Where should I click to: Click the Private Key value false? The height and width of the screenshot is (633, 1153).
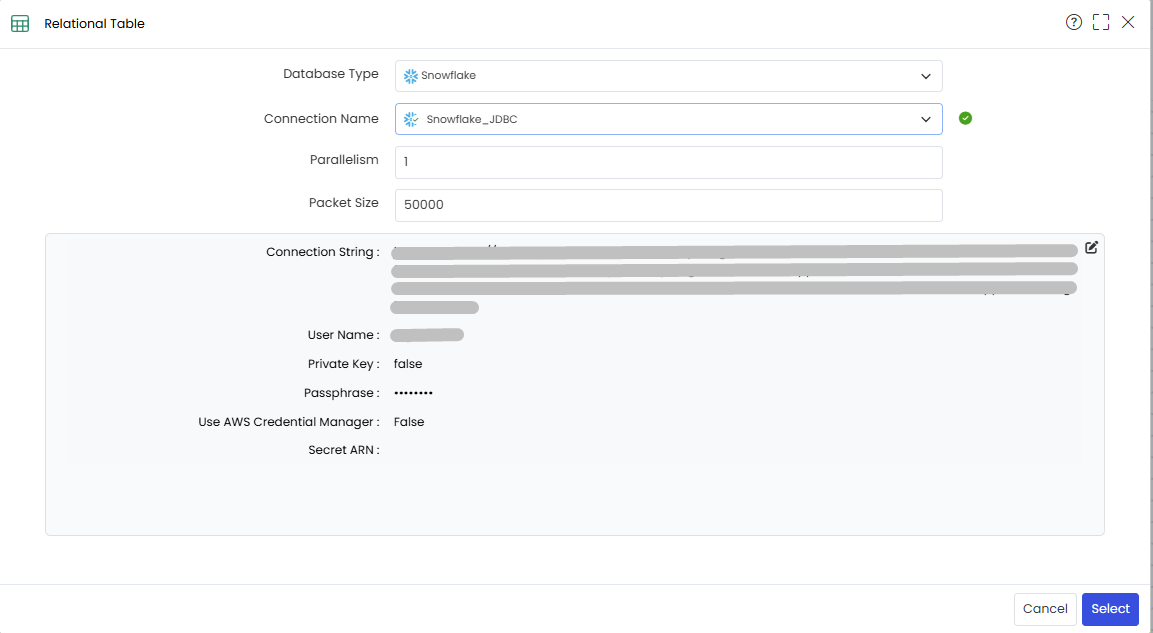coord(408,364)
